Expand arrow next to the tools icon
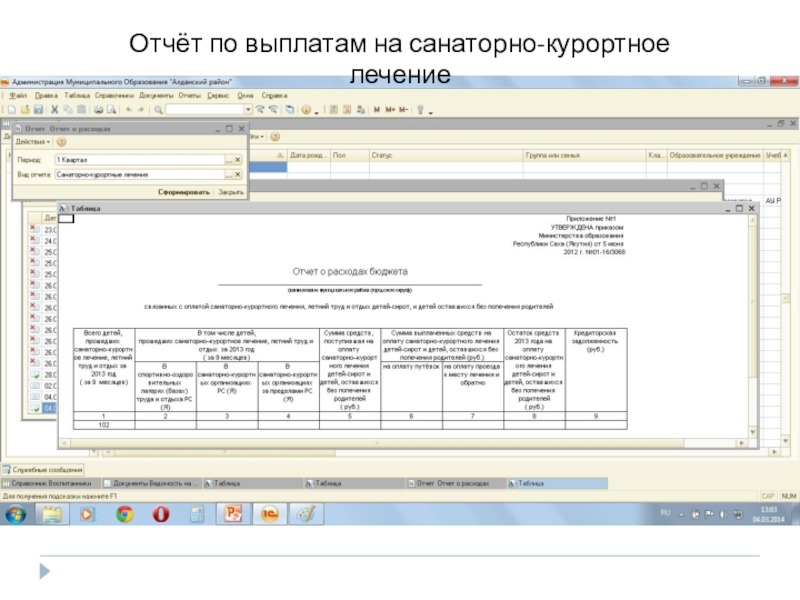Image resolution: width=800 pixels, height=600 pixels. [x=431, y=112]
